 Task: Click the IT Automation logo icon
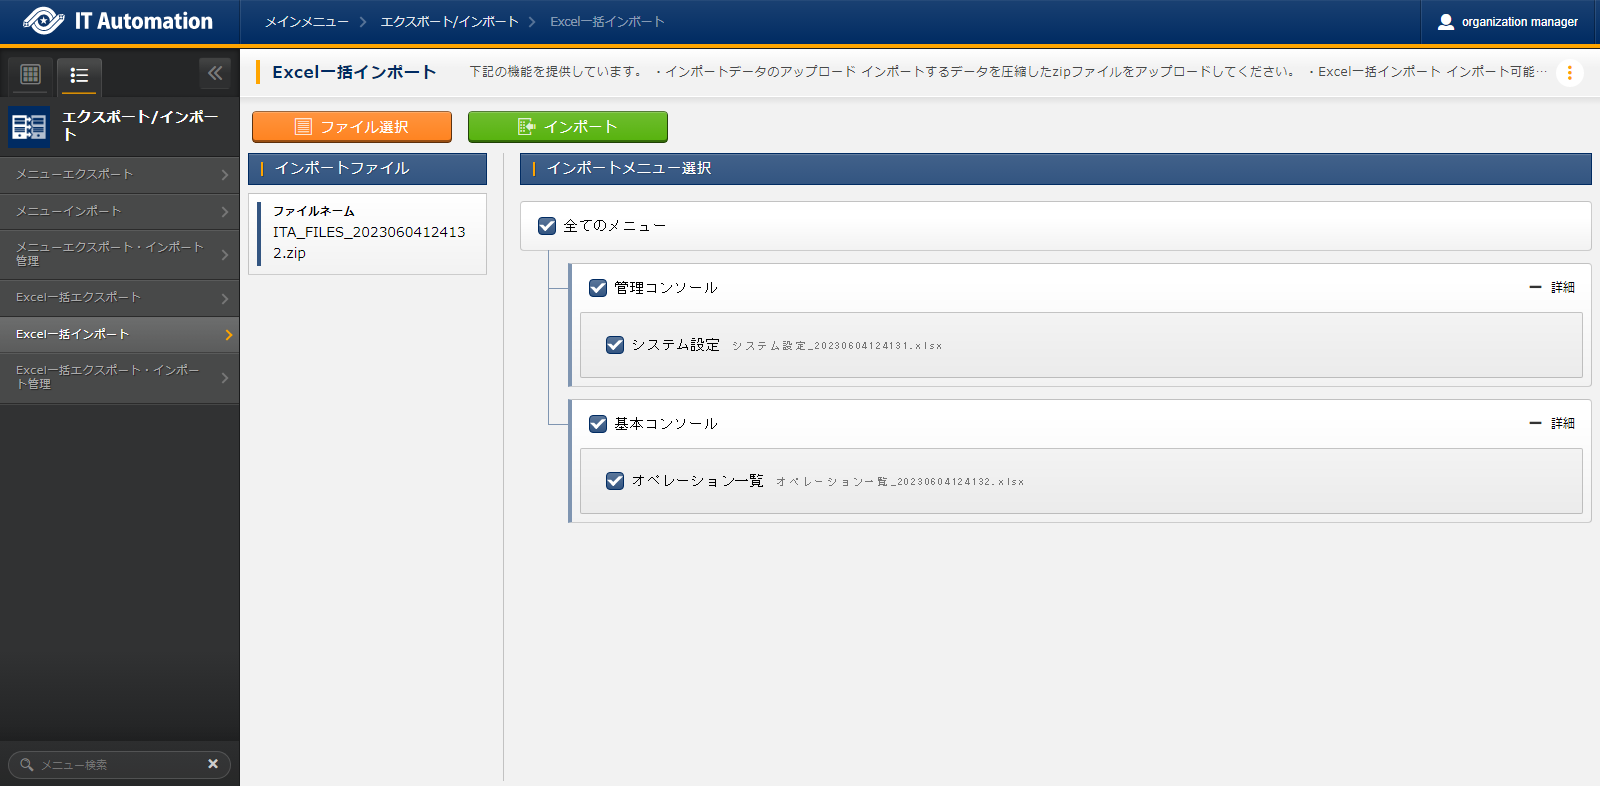(43, 21)
